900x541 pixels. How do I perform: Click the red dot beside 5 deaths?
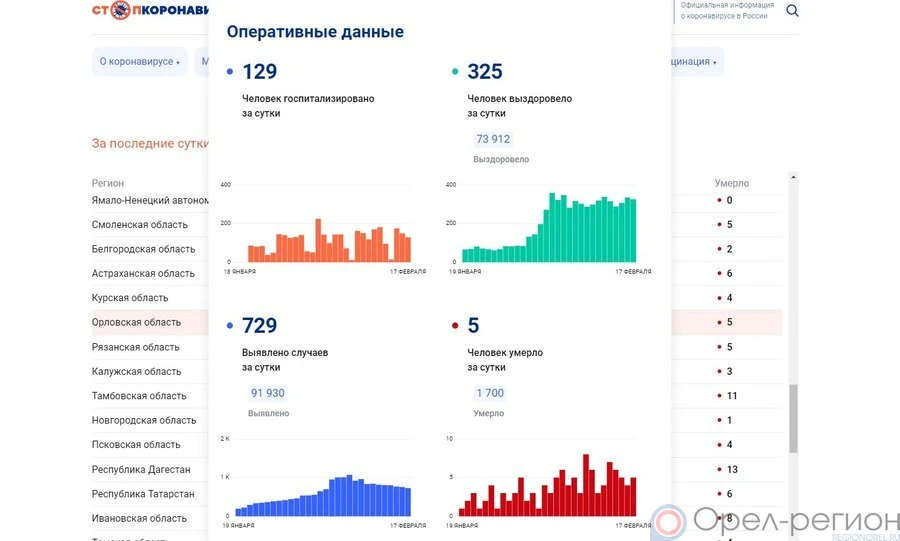pyautogui.click(x=455, y=326)
